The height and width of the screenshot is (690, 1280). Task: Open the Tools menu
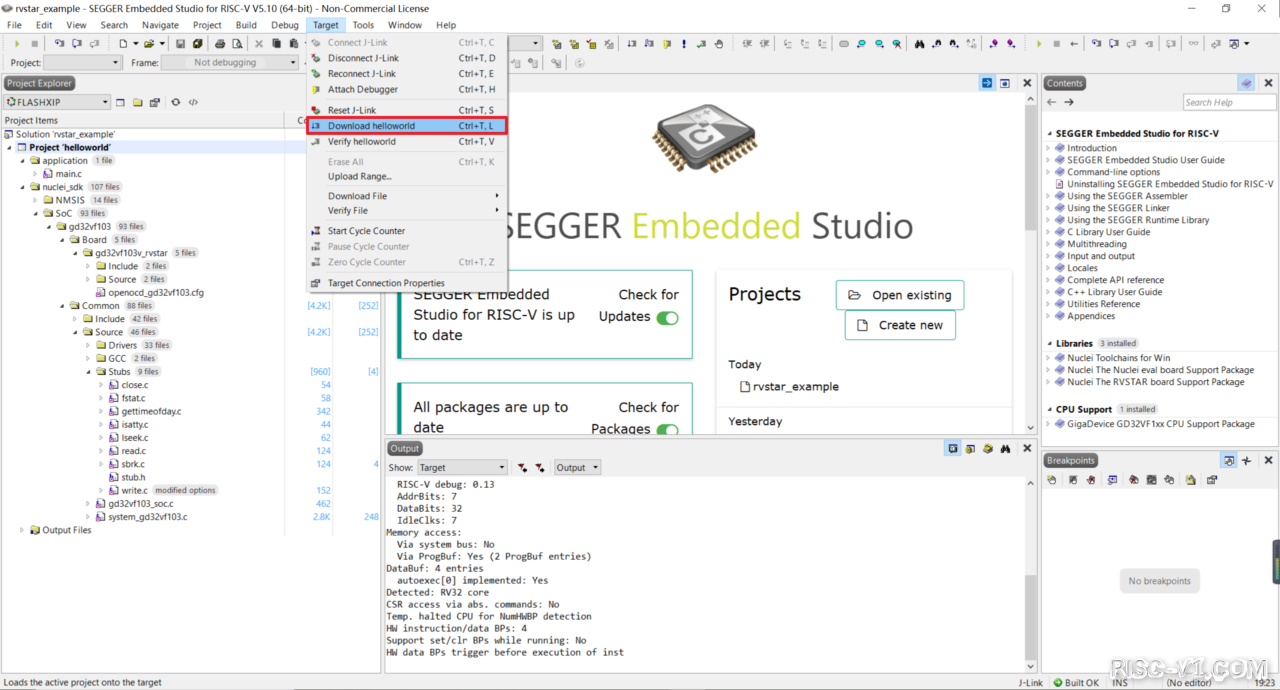tap(363, 25)
